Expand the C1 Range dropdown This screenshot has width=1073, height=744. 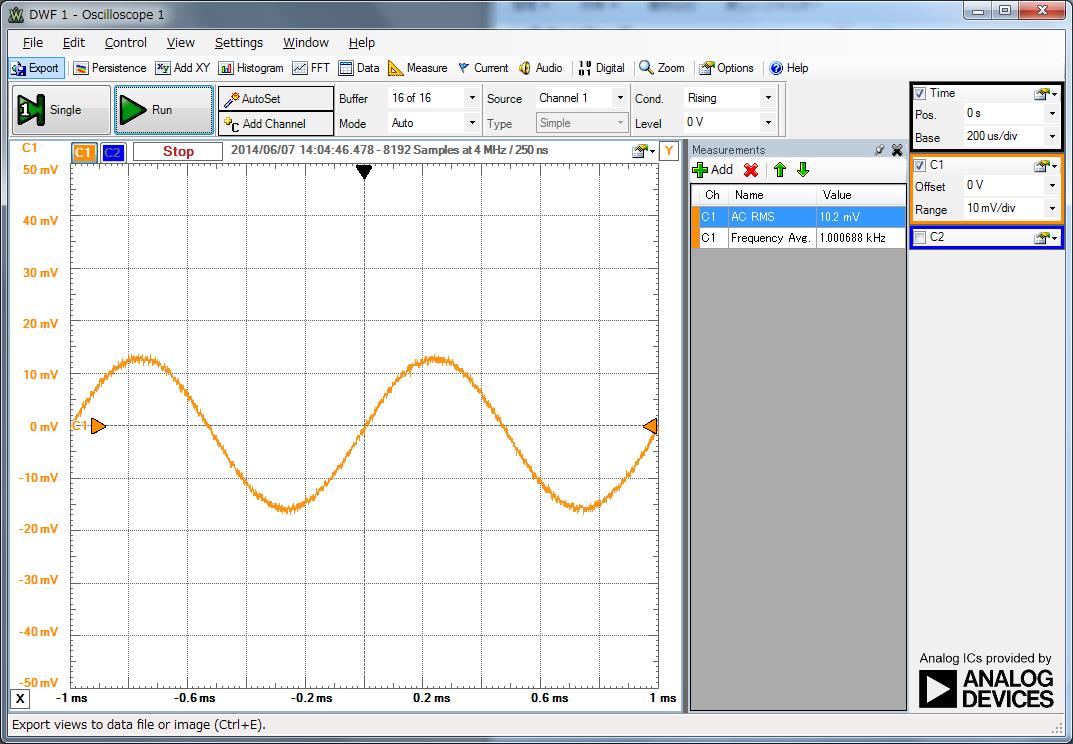(1051, 209)
